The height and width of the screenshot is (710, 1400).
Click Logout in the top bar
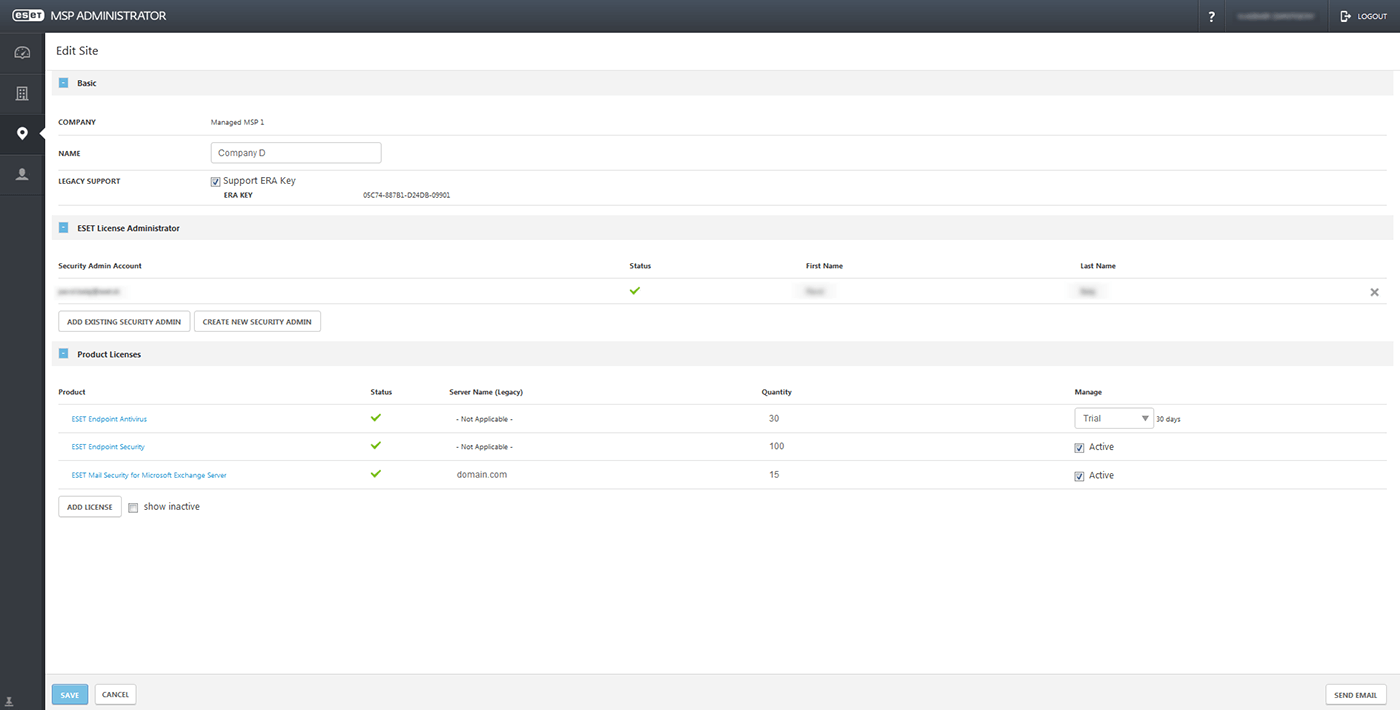tap(1364, 17)
